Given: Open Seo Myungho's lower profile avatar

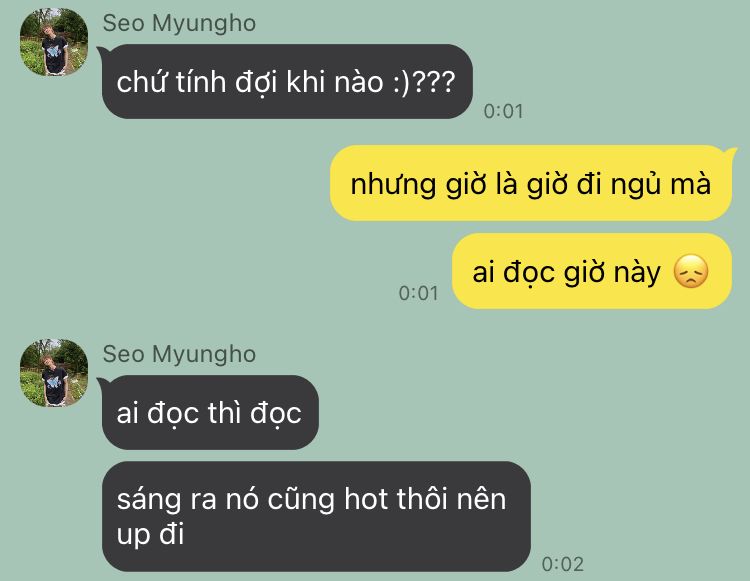Looking at the screenshot, I should (x=54, y=373).
